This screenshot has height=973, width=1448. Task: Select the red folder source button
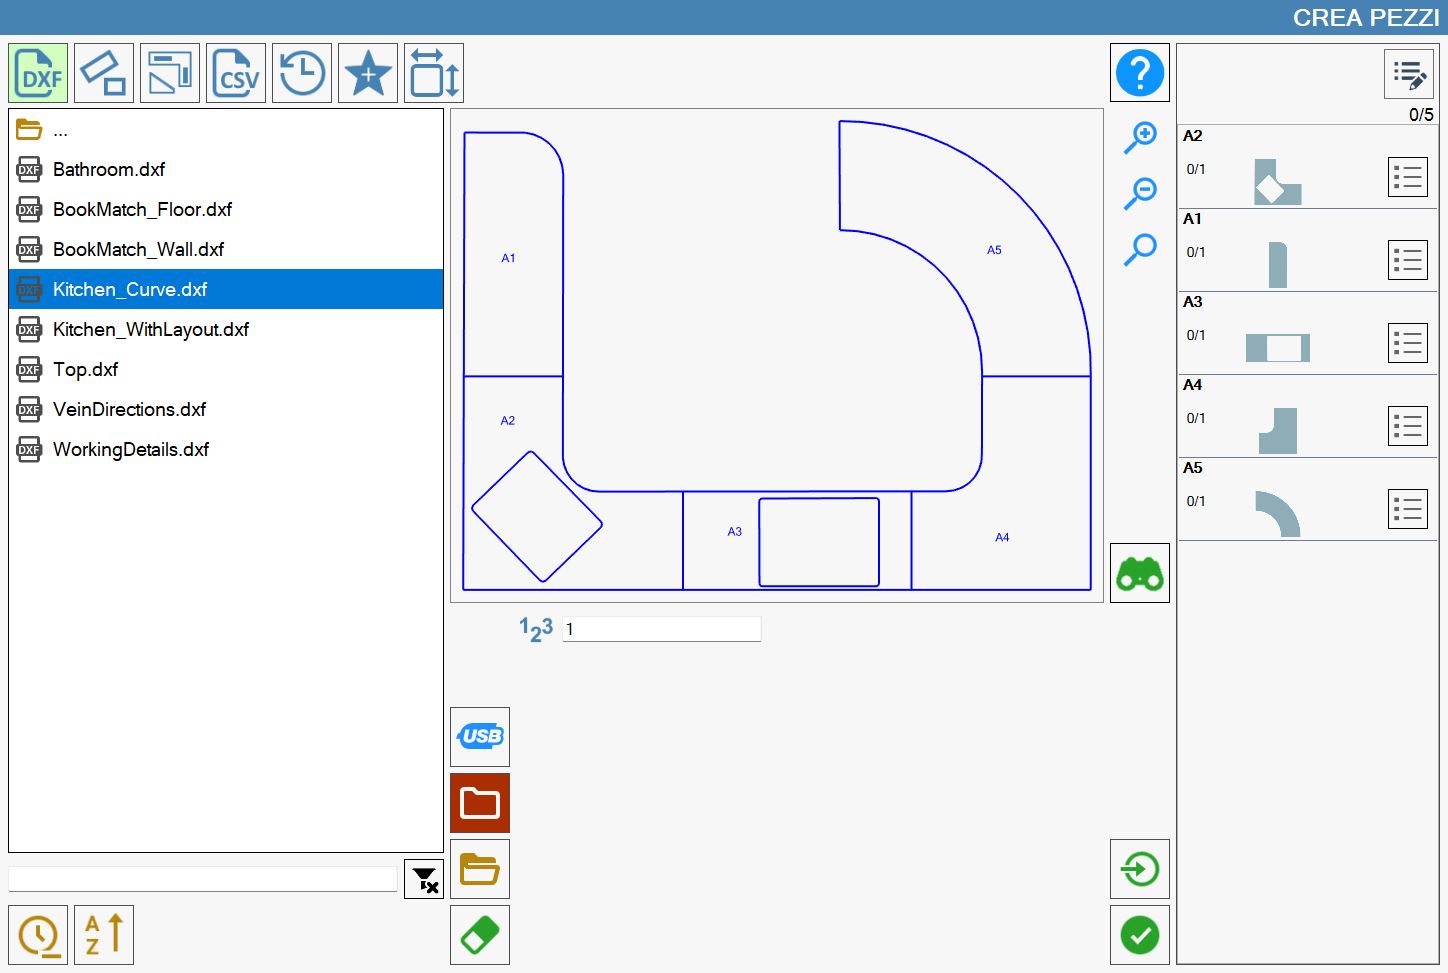(x=480, y=803)
